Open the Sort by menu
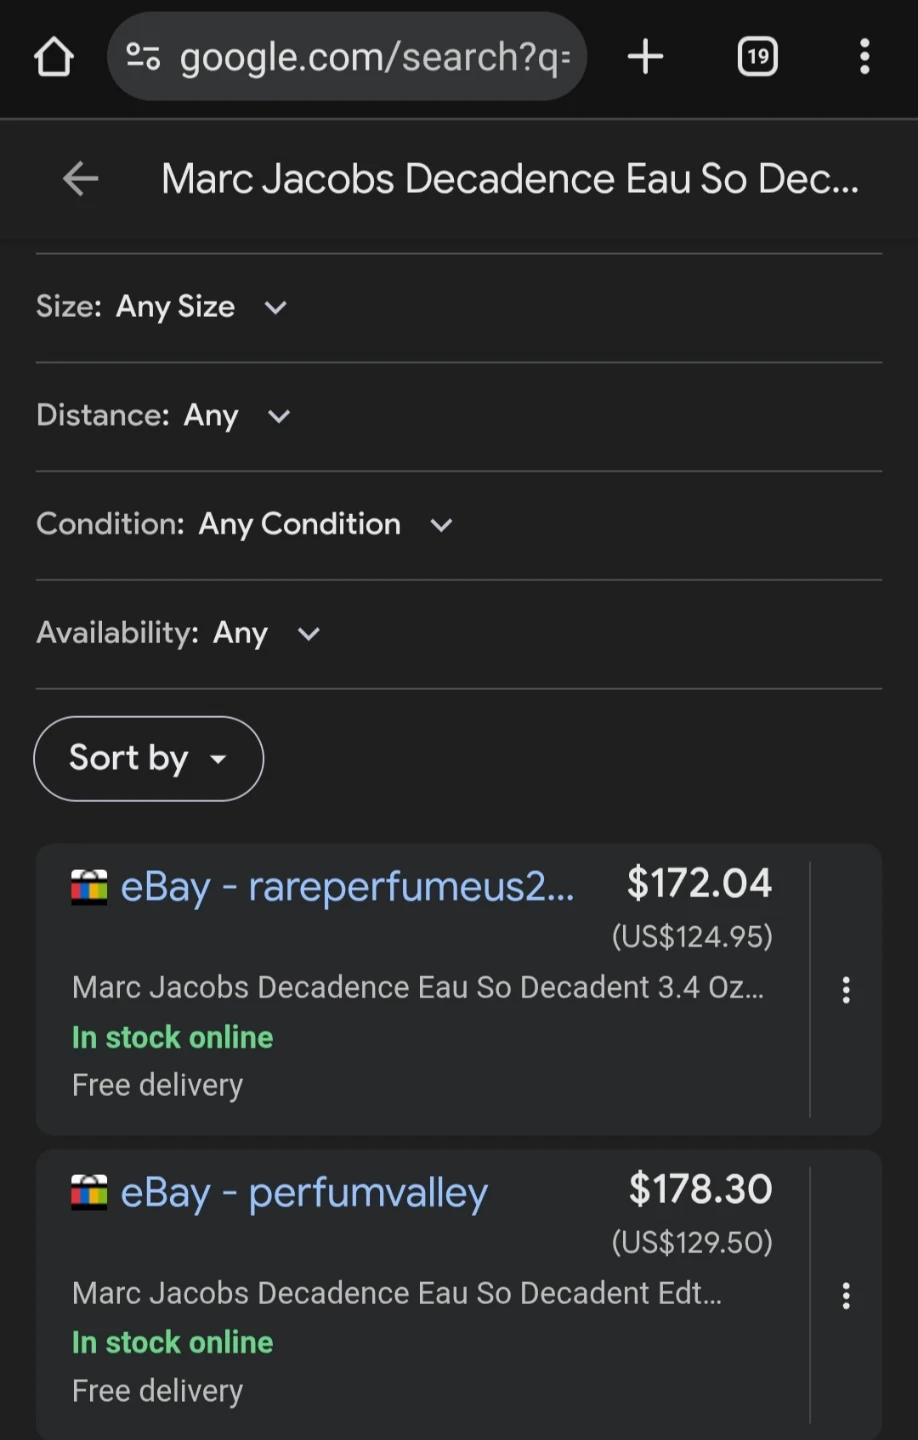This screenshot has width=918, height=1440. pyautogui.click(x=149, y=758)
